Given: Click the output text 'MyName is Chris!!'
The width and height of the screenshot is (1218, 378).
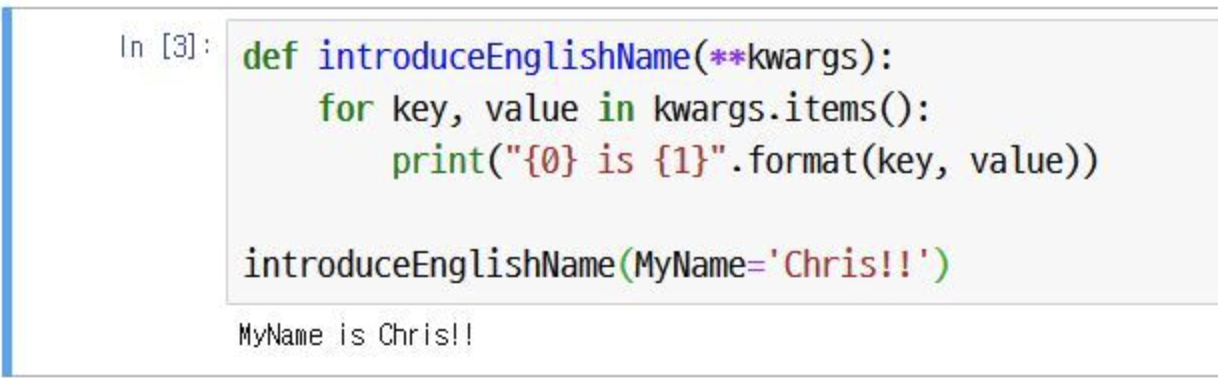Looking at the screenshot, I should pos(356,335).
